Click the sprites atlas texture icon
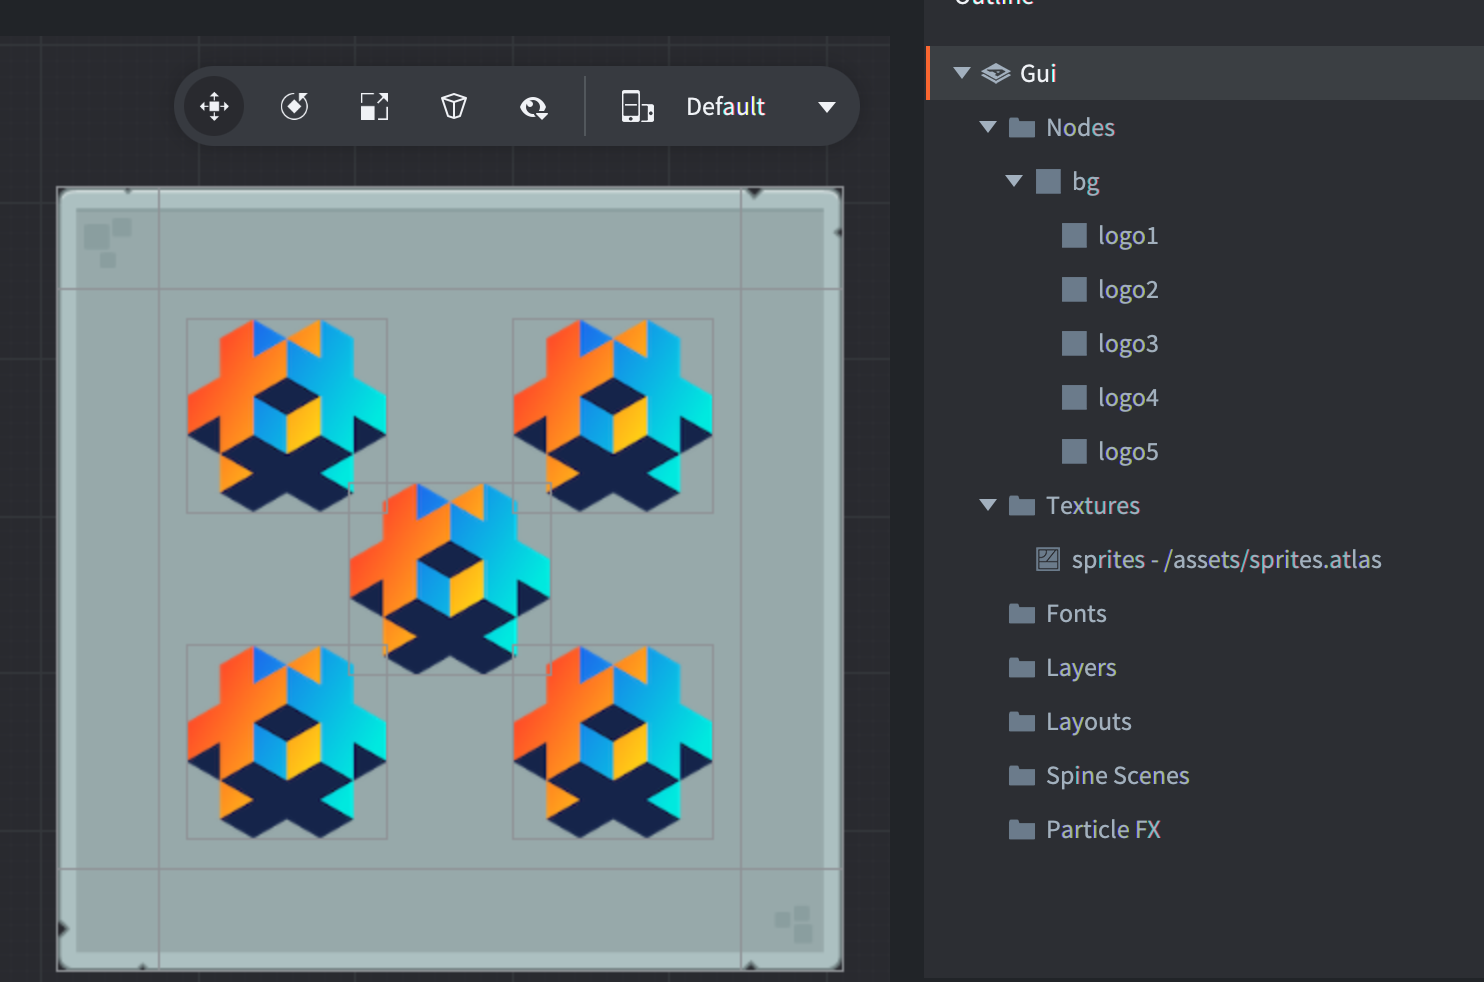This screenshot has width=1484, height=982. (1048, 559)
